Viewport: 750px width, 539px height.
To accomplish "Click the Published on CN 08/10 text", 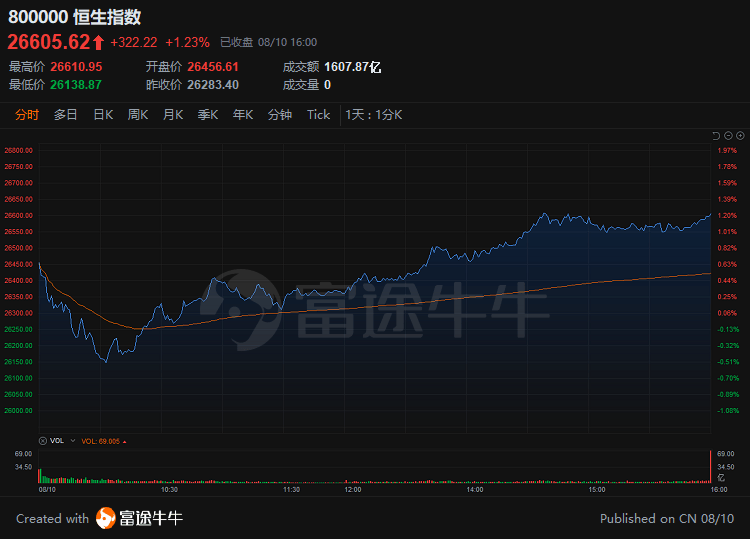I will point(667,519).
